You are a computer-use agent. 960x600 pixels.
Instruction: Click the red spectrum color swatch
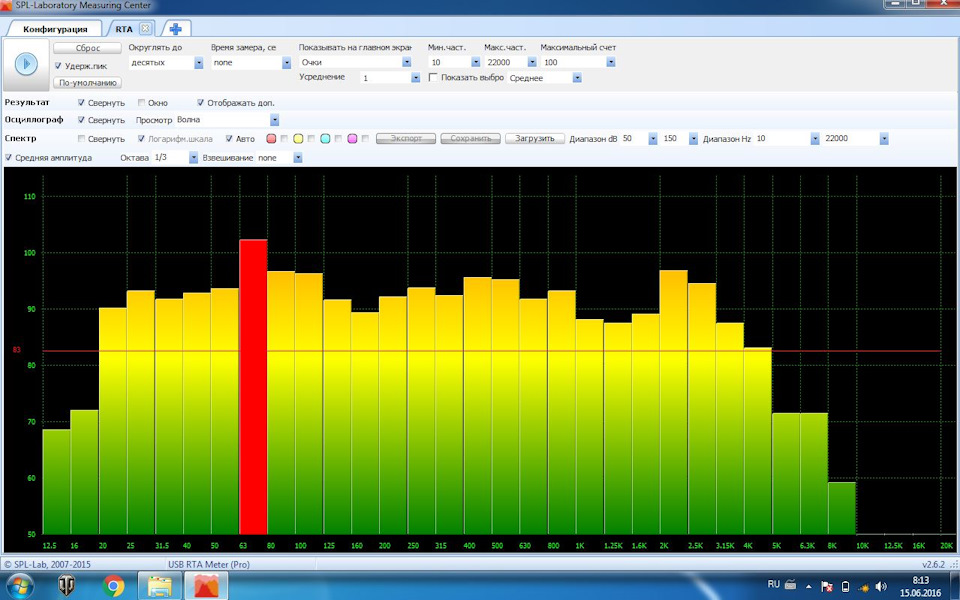click(272, 136)
